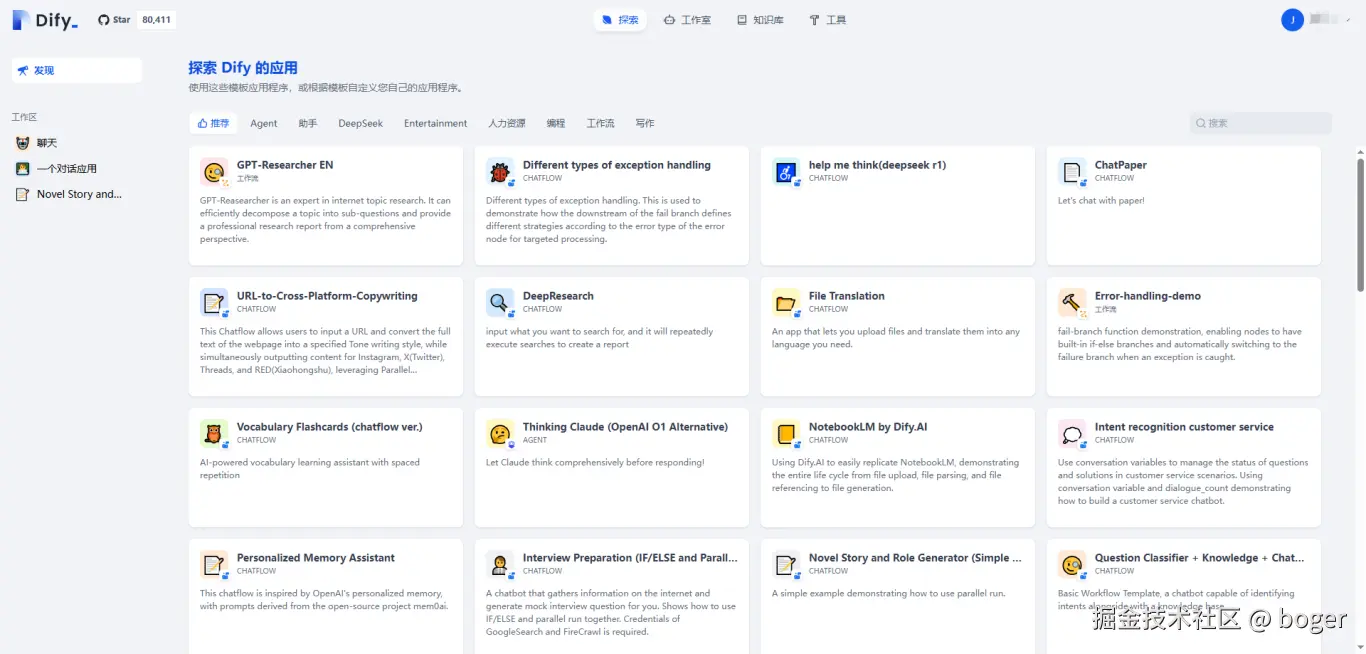Click the 探索 Dify 的应用 heading
This screenshot has width=1366, height=654.
[243, 68]
